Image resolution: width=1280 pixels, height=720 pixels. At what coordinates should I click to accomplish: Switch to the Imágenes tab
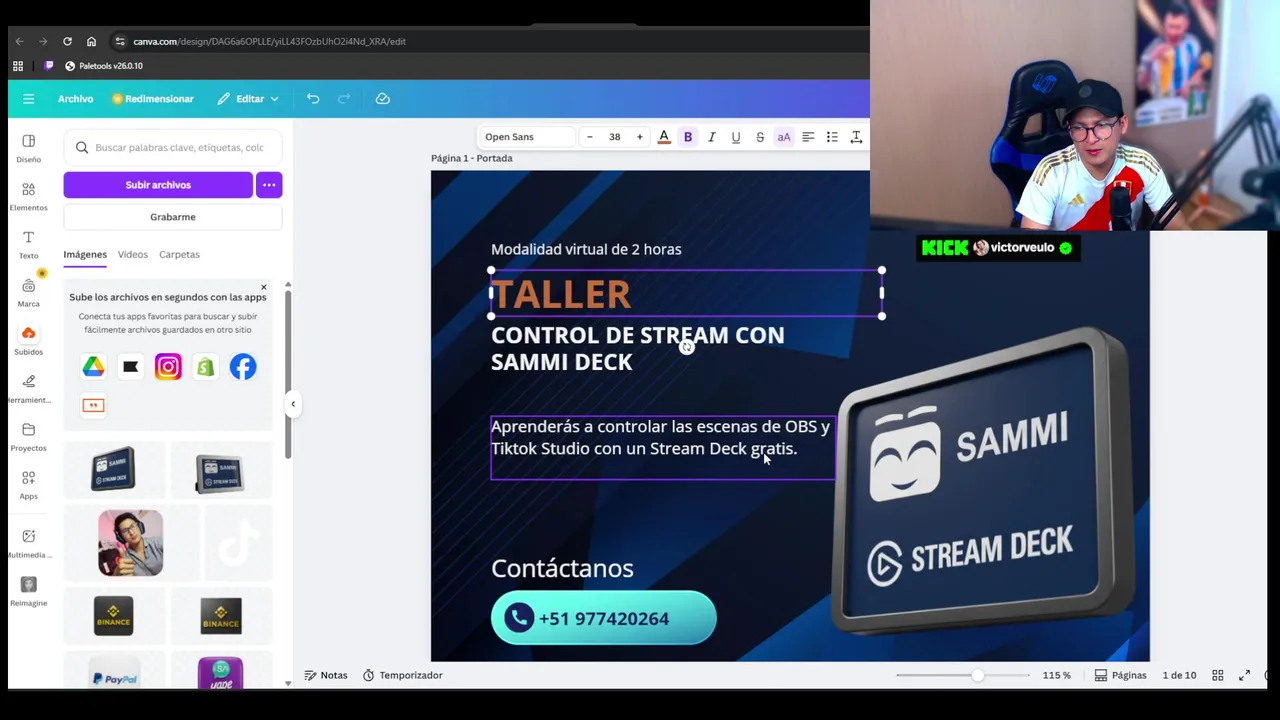coord(85,254)
